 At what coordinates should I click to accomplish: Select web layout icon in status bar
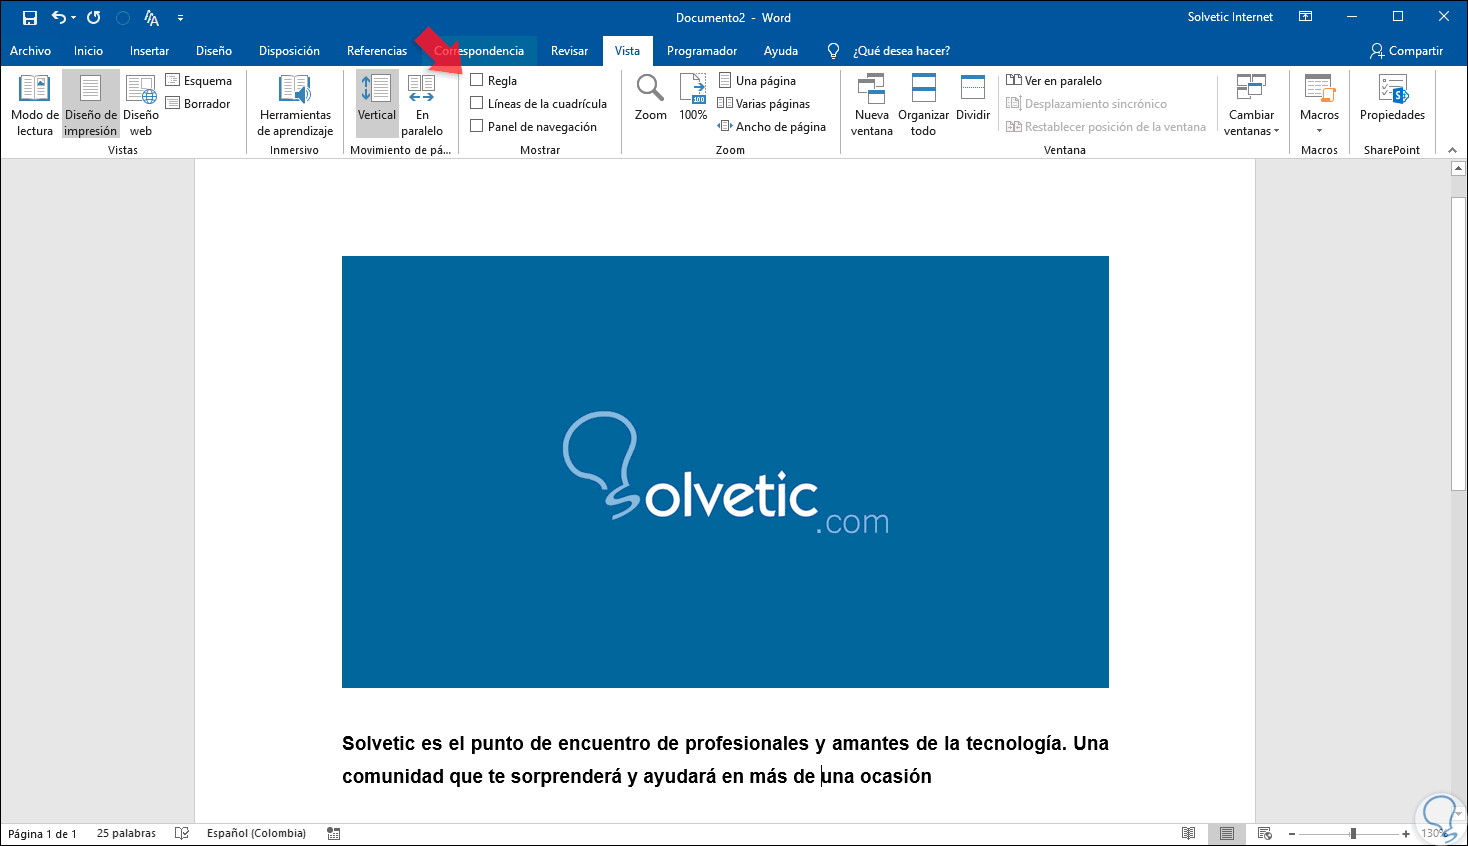point(1265,833)
